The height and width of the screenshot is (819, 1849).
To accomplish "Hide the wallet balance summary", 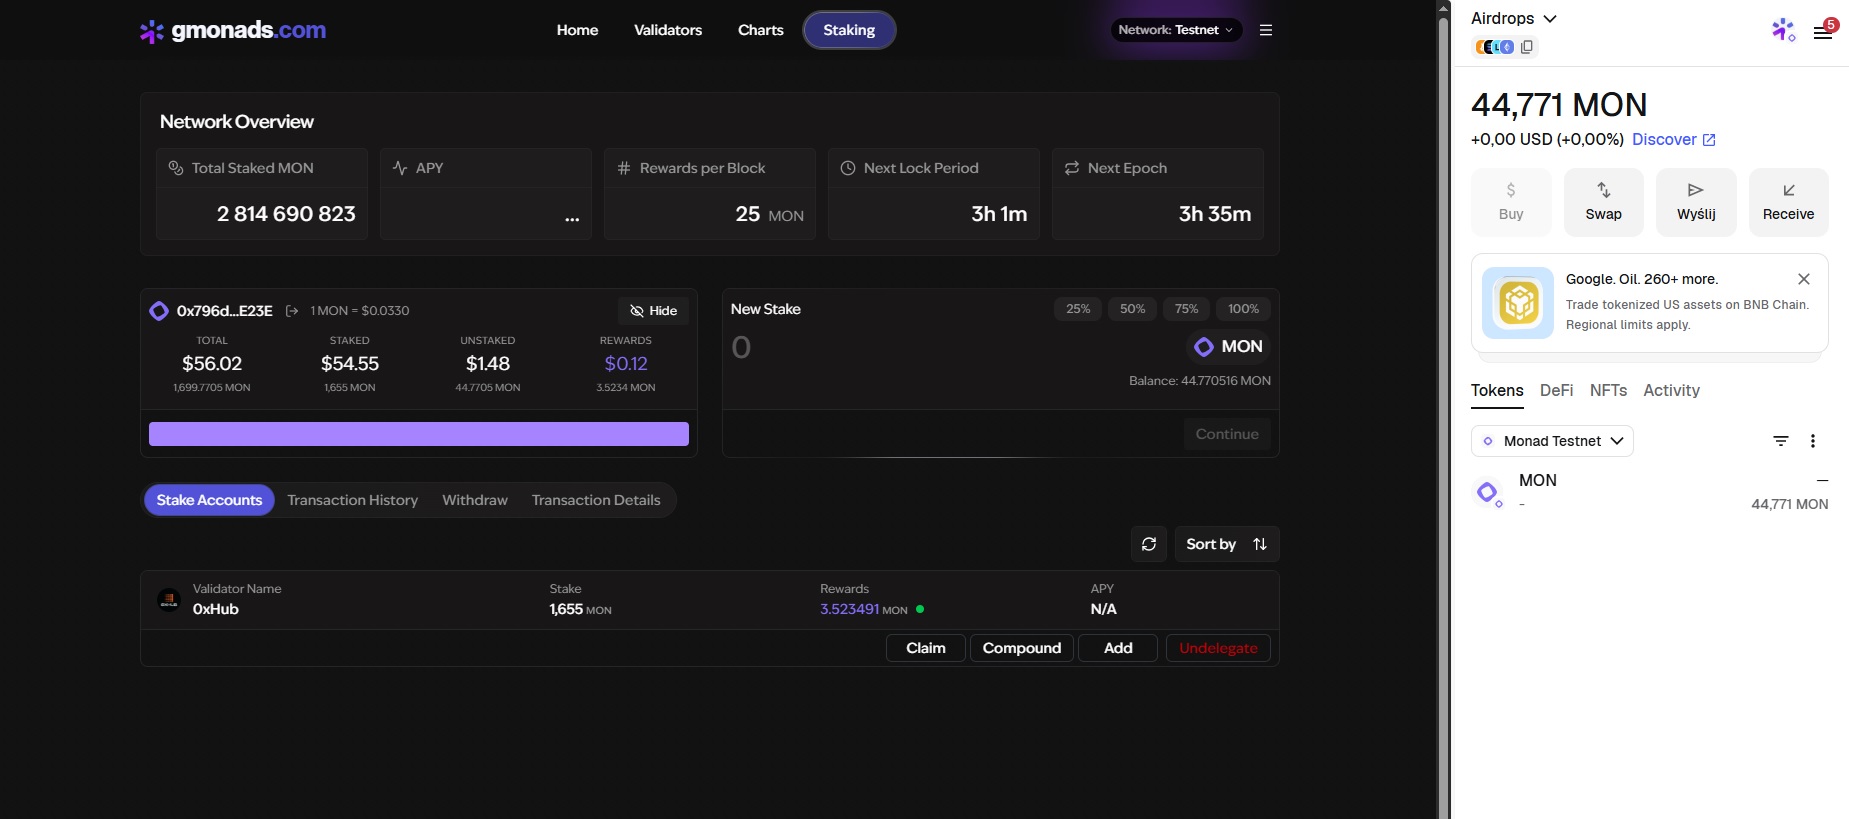I will click(654, 311).
